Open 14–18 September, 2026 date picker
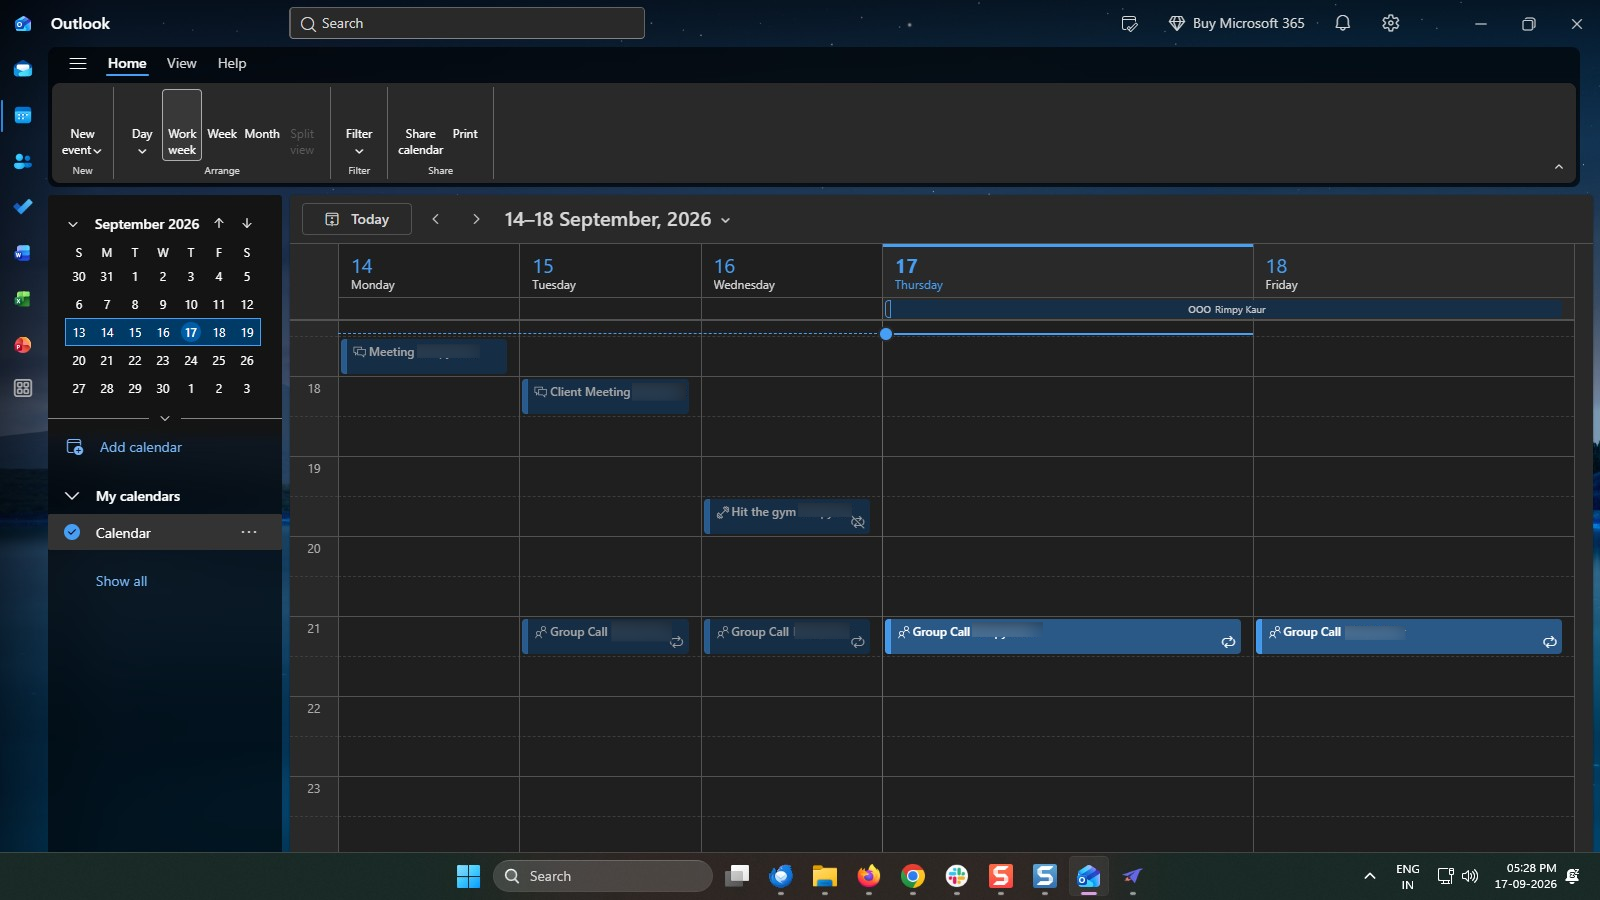The image size is (1600, 900). click(x=617, y=219)
